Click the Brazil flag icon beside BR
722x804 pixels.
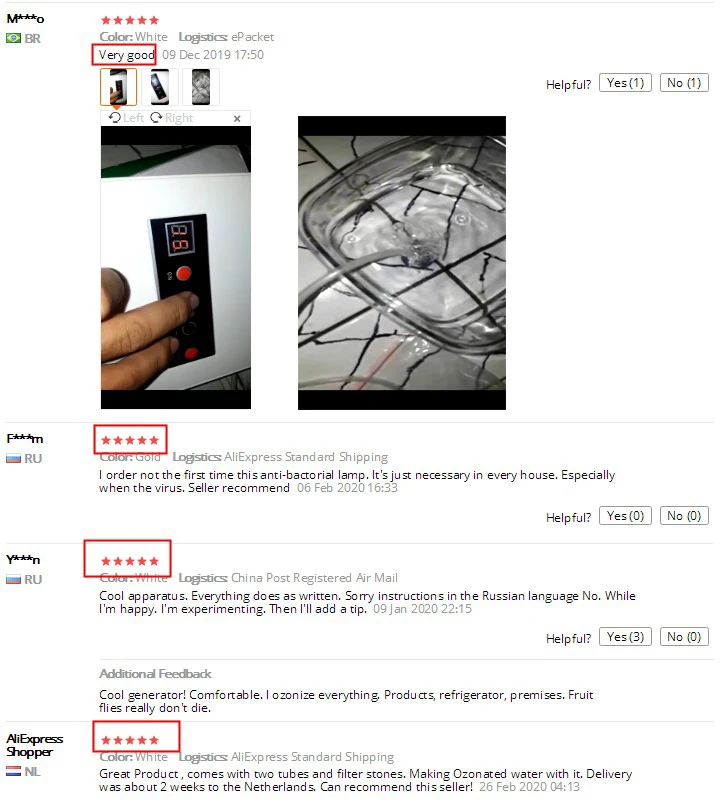point(13,38)
